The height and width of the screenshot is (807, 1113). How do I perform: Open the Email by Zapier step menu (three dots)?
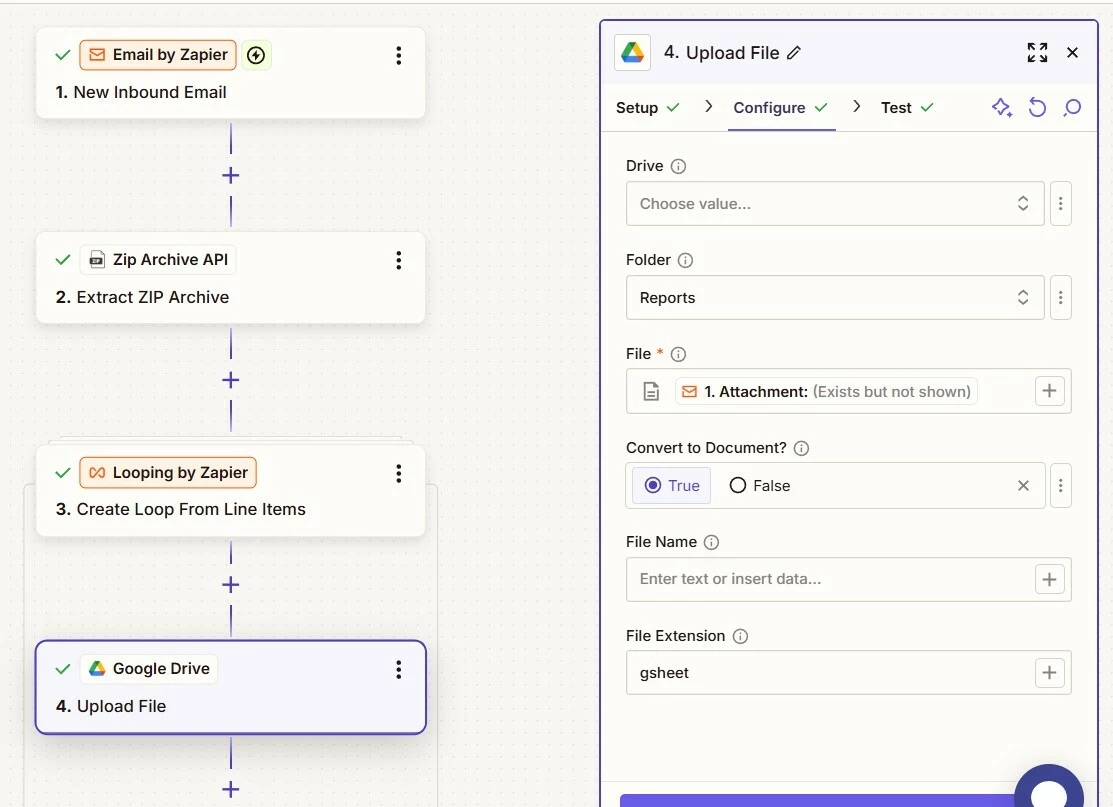tap(398, 55)
